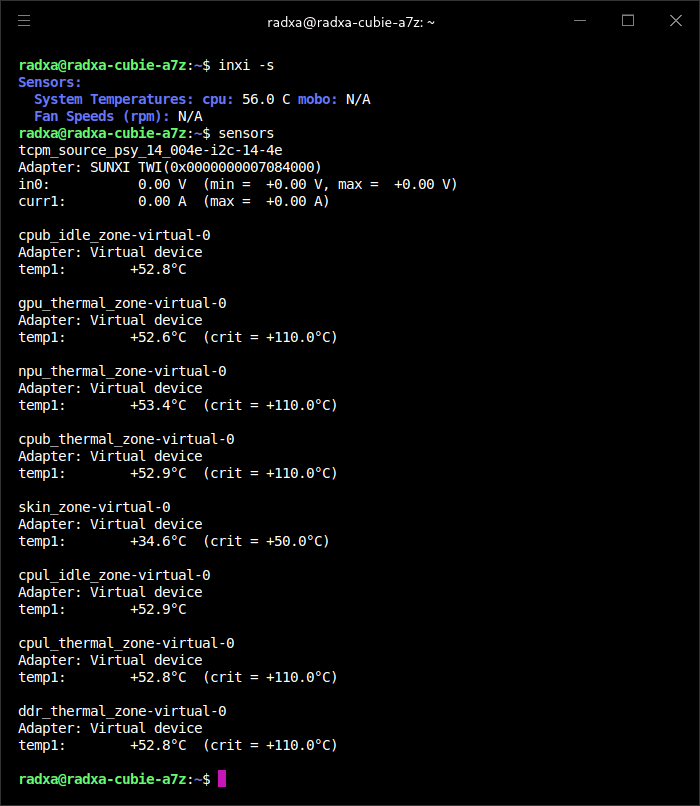
Task: Open the terminal hamburger menu
Action: [24, 21]
